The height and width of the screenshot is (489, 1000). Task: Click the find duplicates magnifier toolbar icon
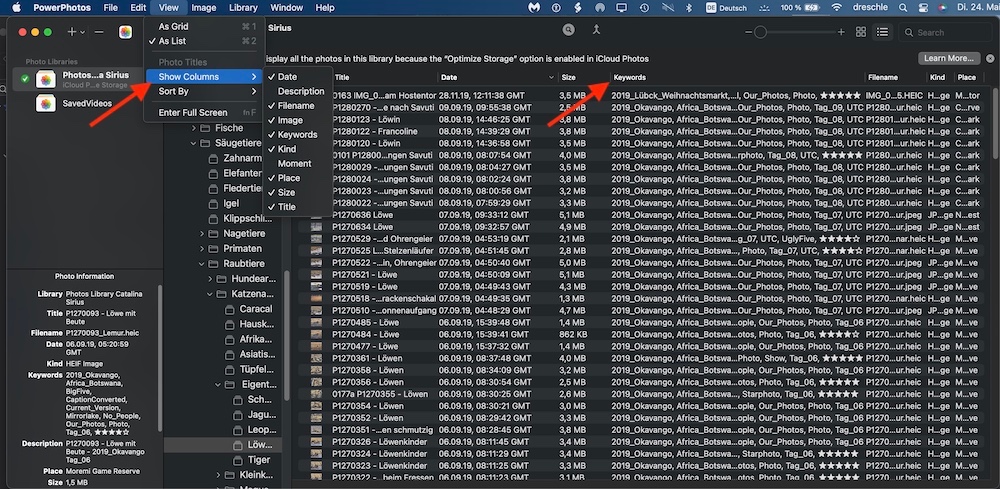[x=568, y=30]
